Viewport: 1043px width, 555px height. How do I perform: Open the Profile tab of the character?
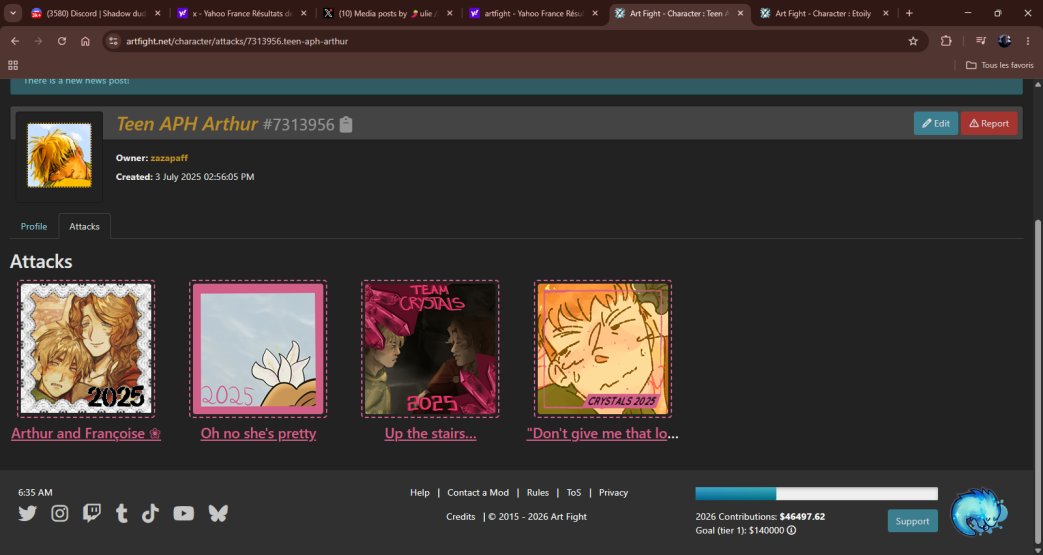[x=34, y=226]
